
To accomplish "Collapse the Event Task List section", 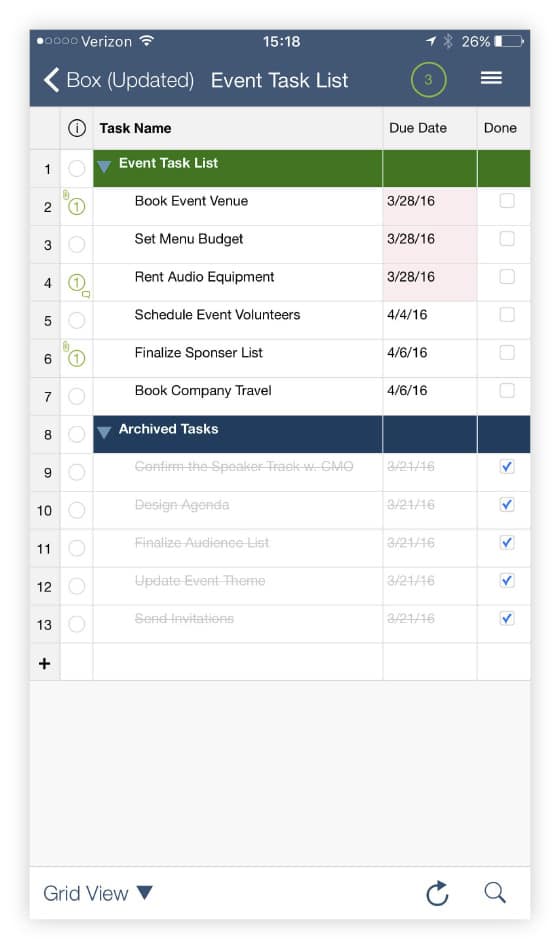I will pos(104,166).
